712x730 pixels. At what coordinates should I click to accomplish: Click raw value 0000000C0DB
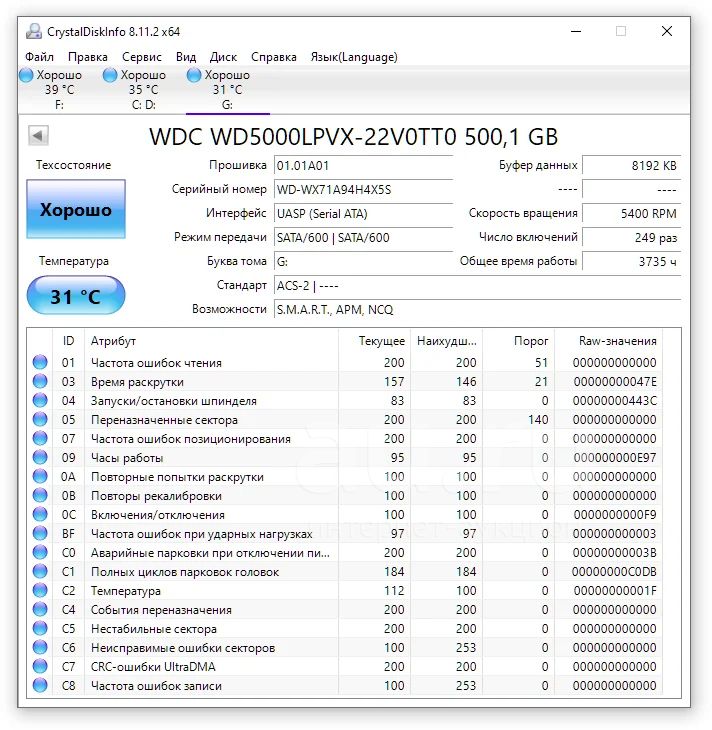tap(614, 572)
